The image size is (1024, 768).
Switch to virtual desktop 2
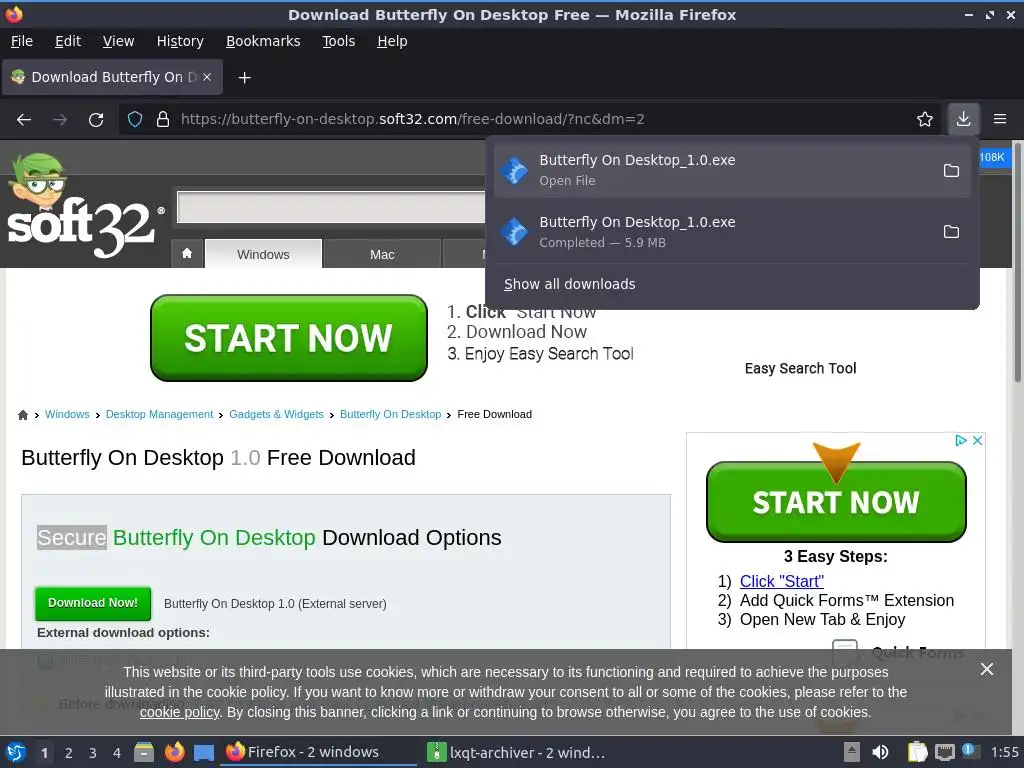69,753
